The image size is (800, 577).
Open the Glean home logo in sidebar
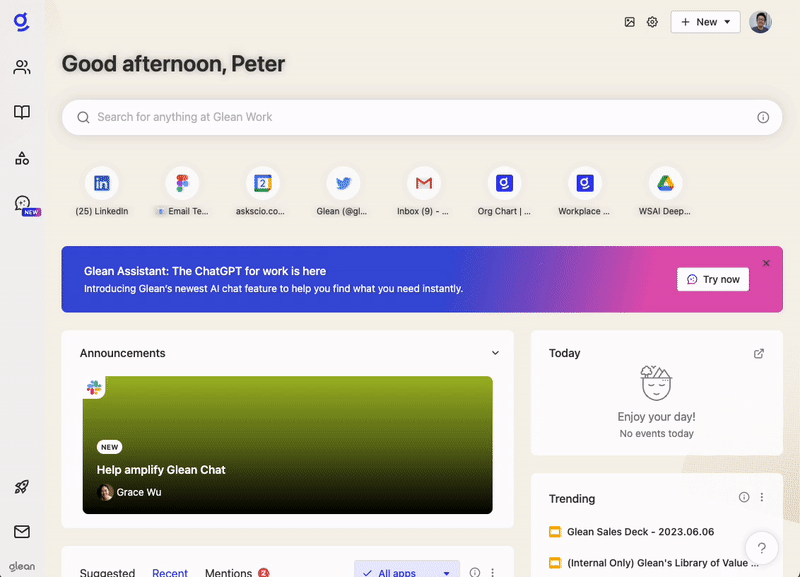click(x=21, y=22)
